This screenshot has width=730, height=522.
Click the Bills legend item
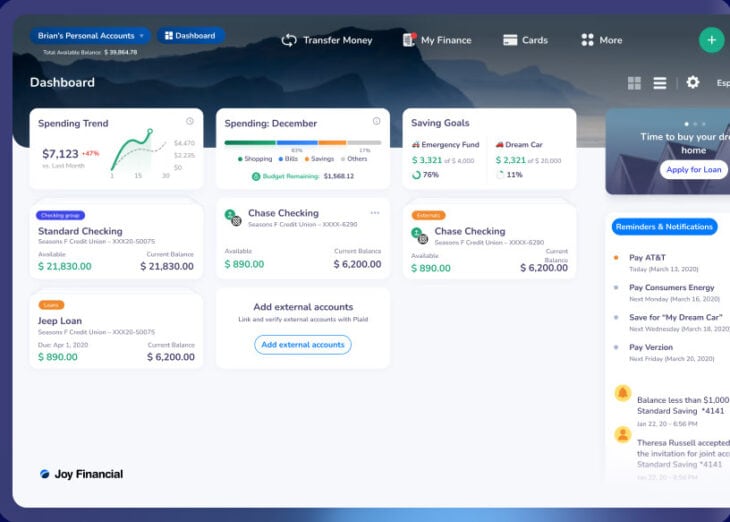click(288, 159)
